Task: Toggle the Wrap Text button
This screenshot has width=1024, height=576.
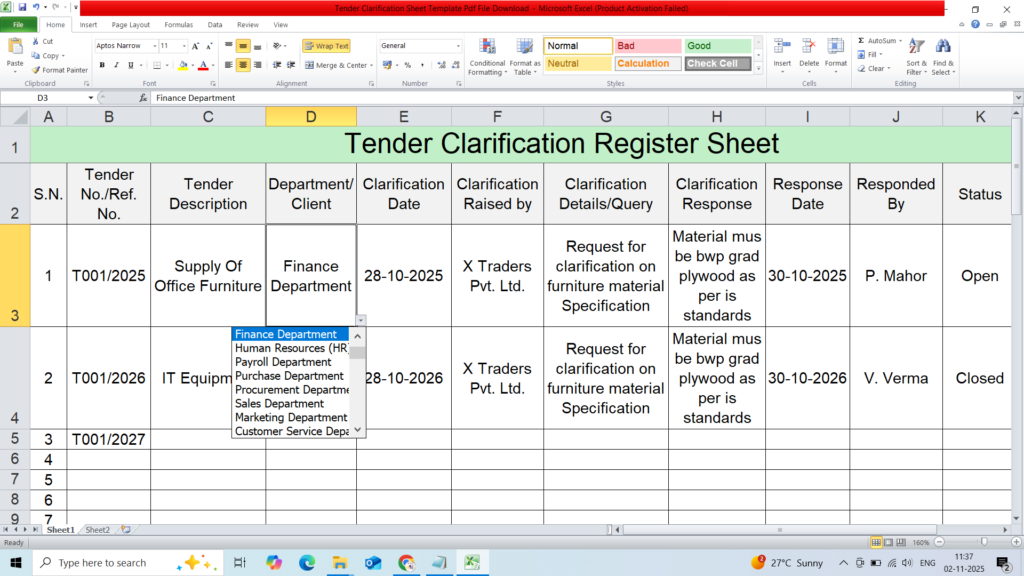Action: click(x=326, y=46)
